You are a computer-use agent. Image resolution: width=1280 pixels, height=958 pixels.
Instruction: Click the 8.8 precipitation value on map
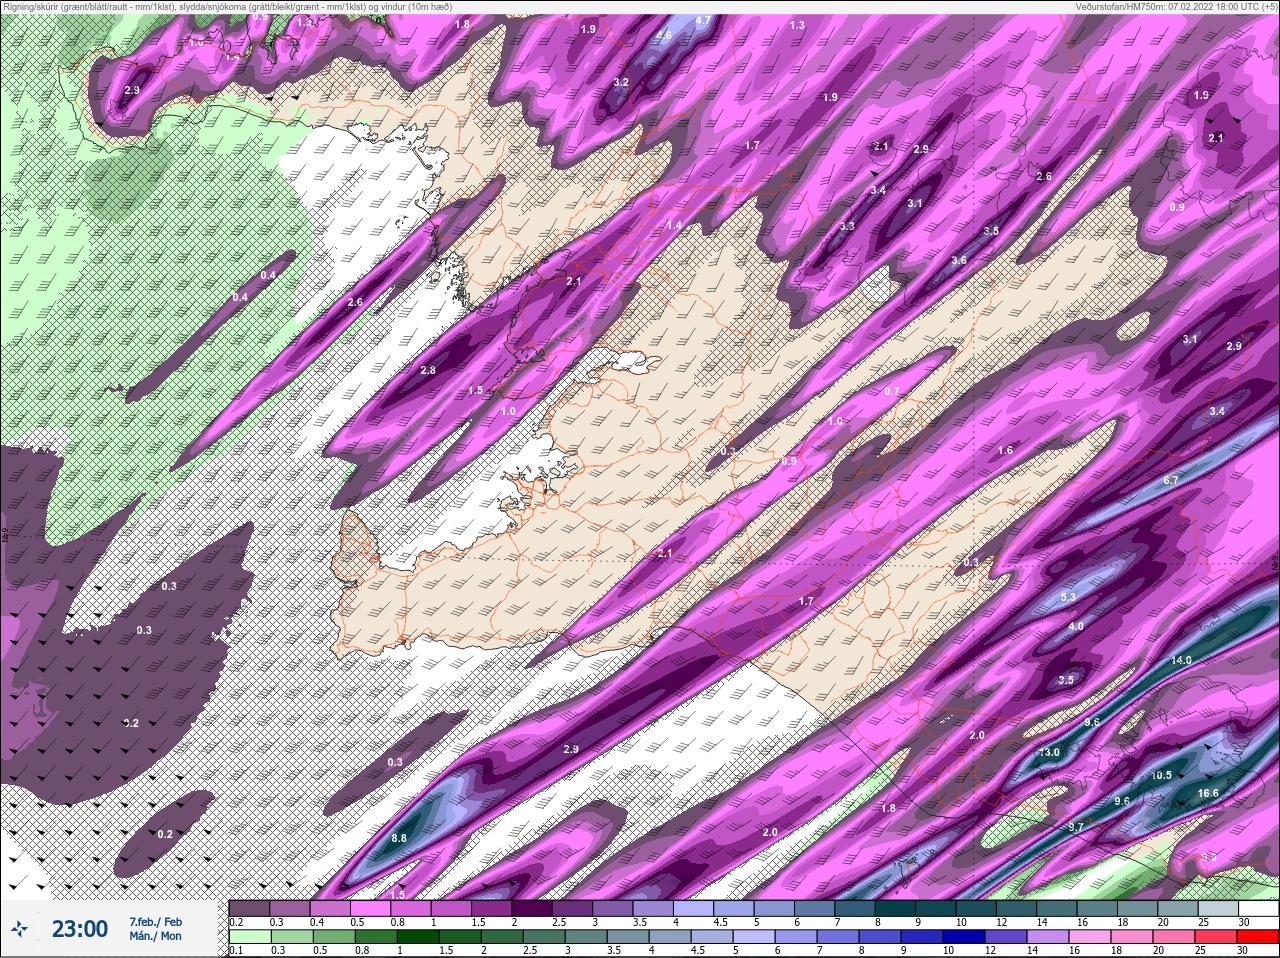point(399,838)
